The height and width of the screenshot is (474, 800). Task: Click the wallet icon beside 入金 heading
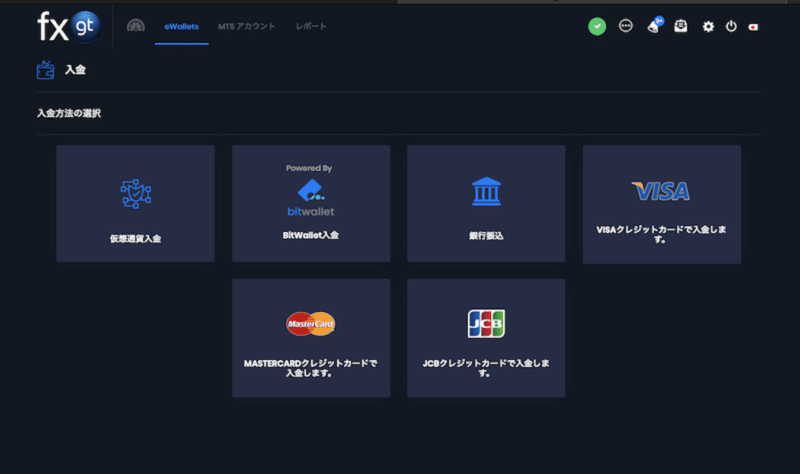point(45,70)
